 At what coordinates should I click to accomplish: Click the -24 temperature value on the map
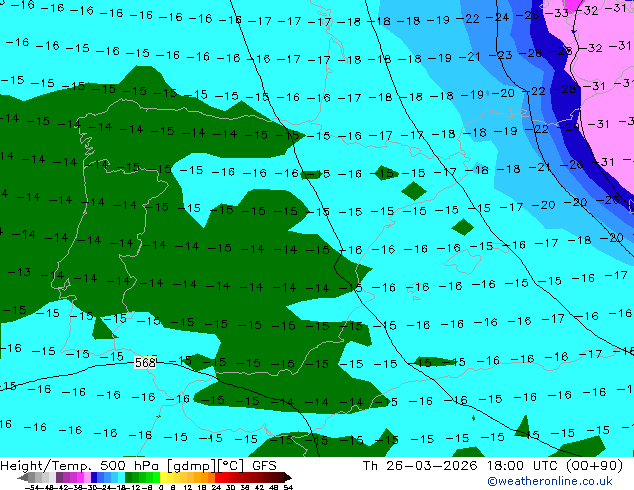[497, 17]
